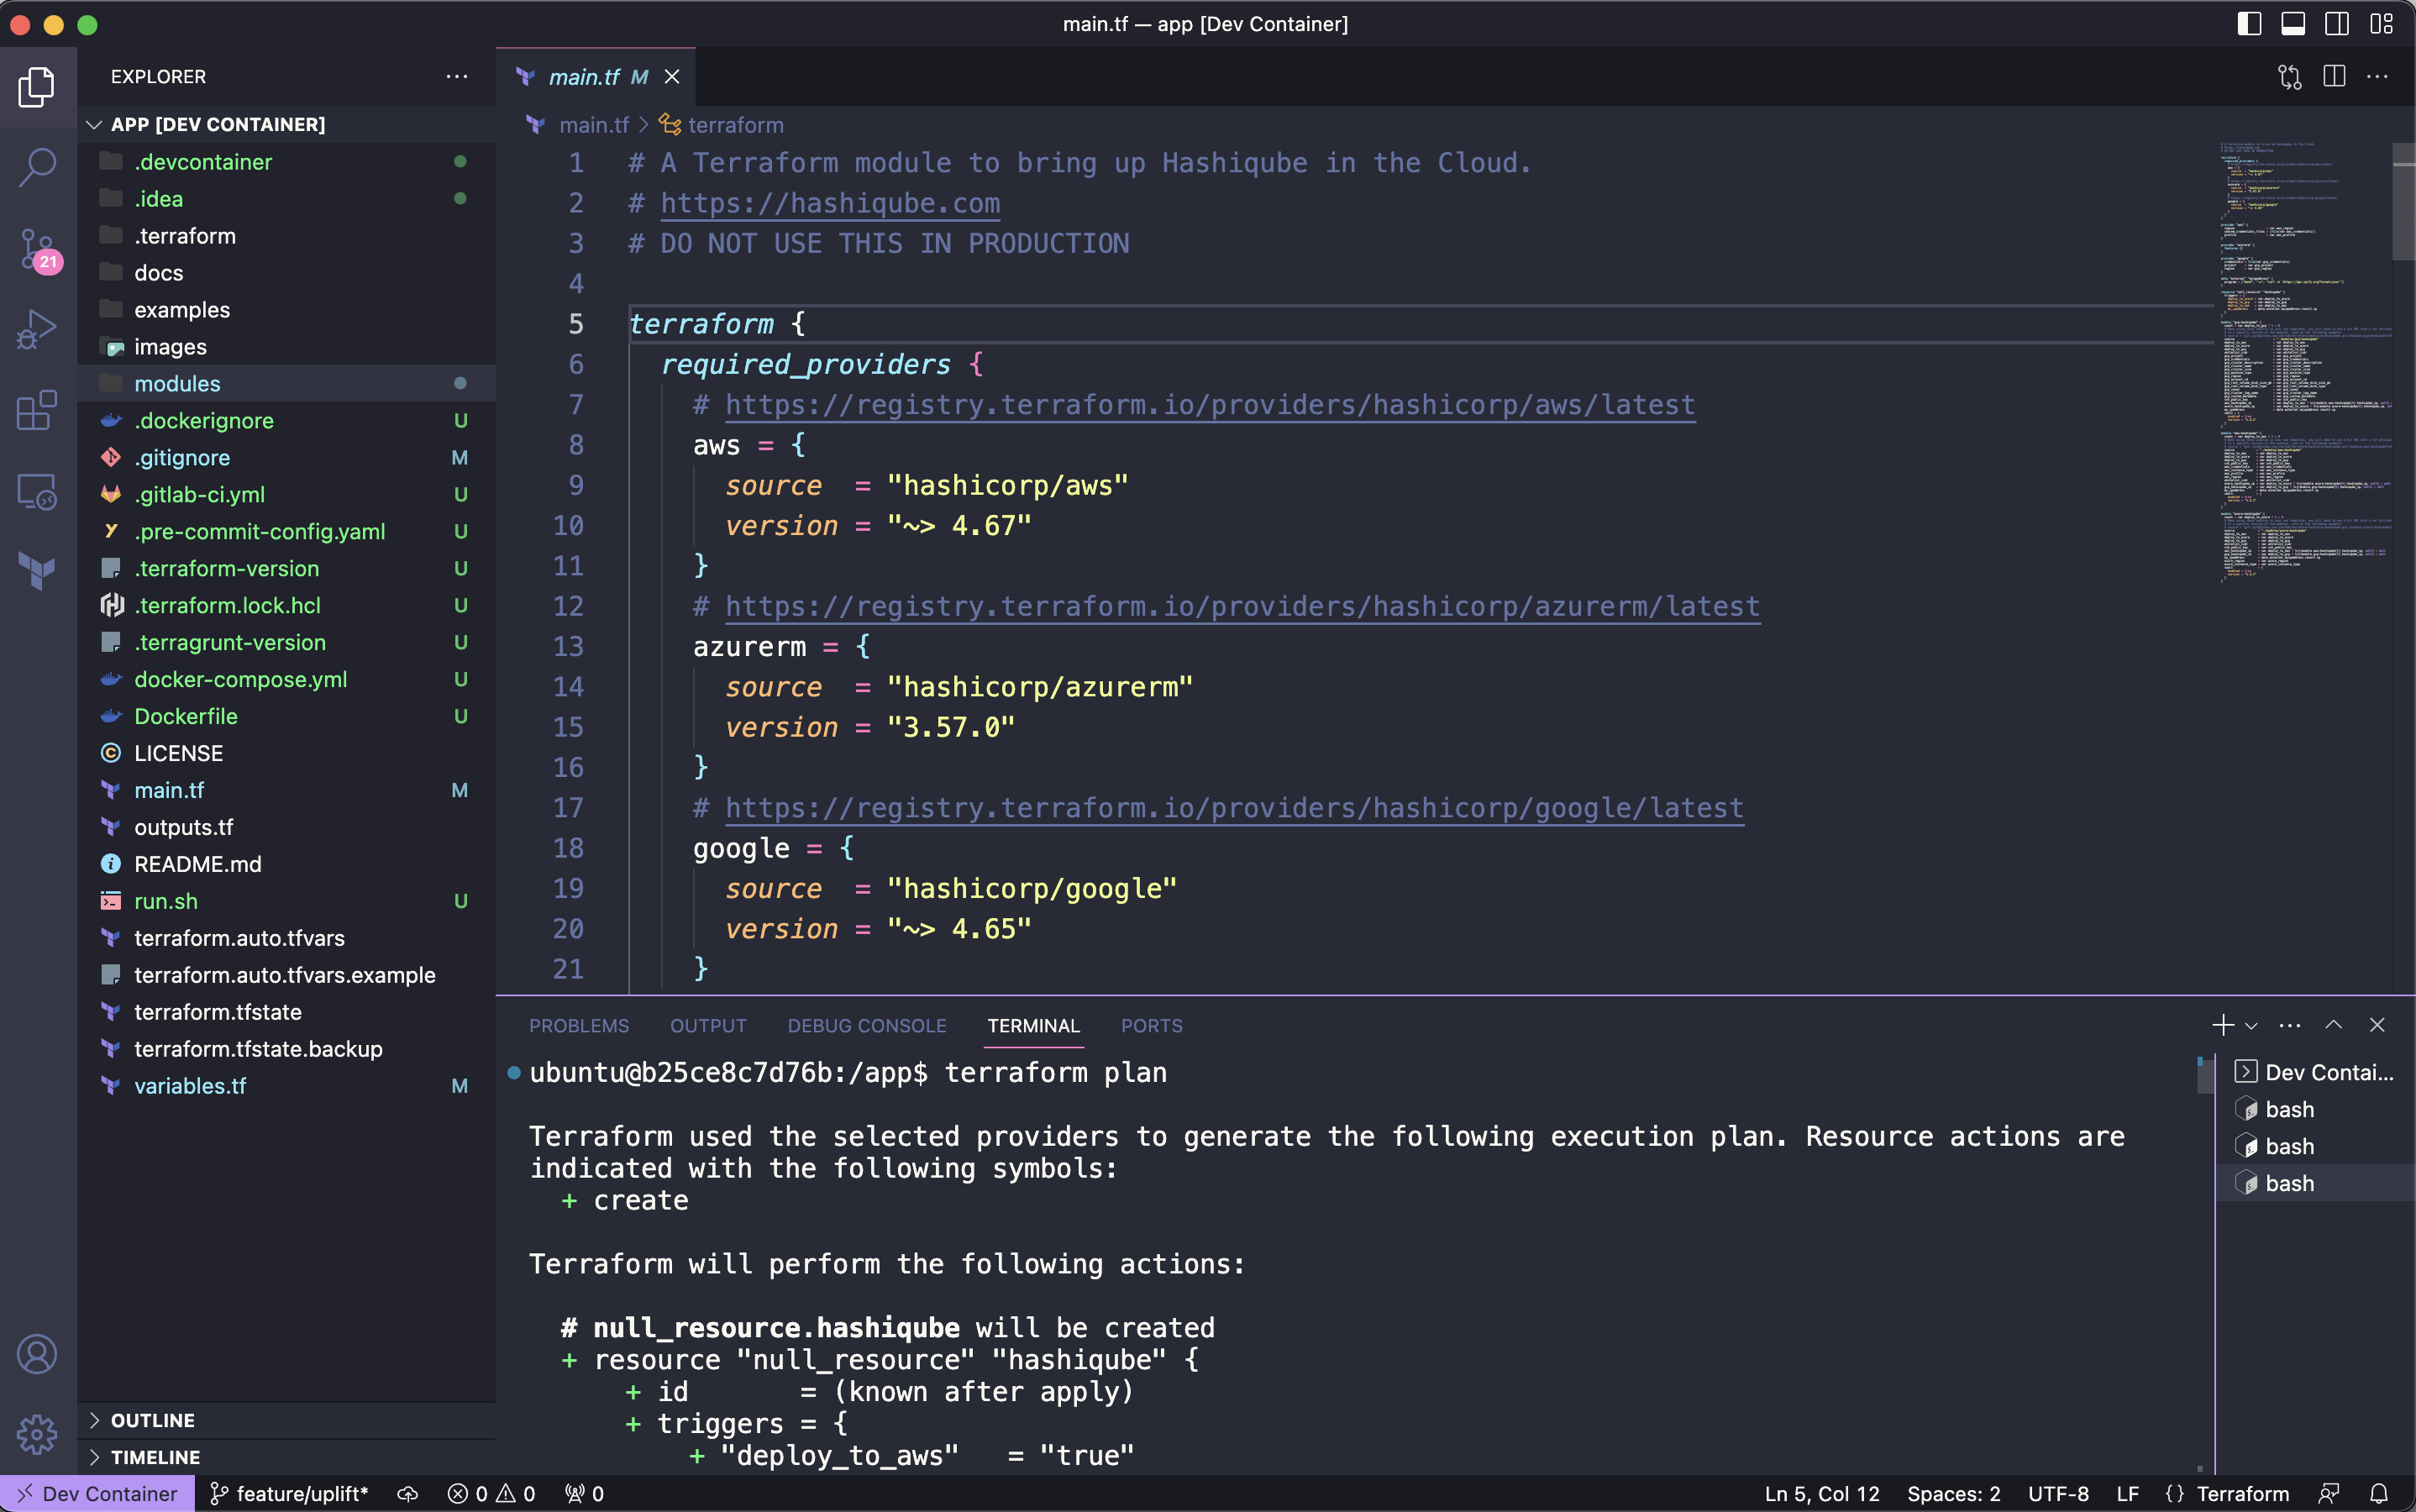Select the Dev Container terminal entry
This screenshot has width=2416, height=1512.
pyautogui.click(x=2315, y=1072)
